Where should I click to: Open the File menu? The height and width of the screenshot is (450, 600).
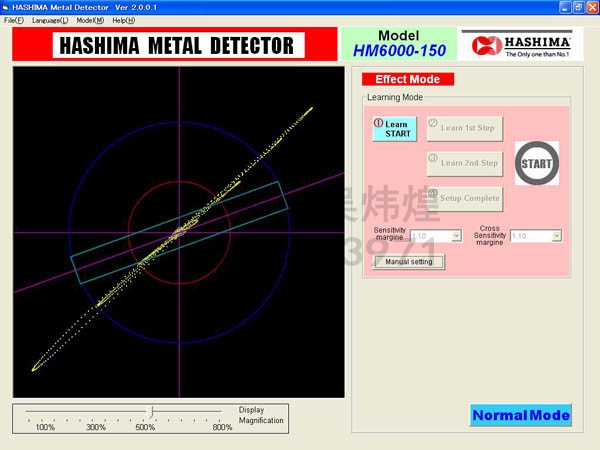[x=14, y=20]
